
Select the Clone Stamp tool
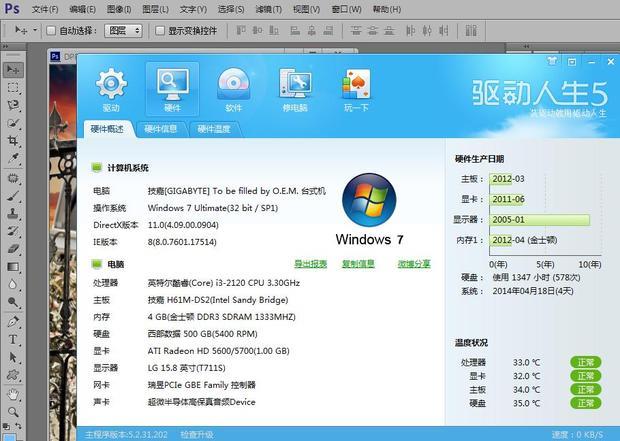click(13, 214)
